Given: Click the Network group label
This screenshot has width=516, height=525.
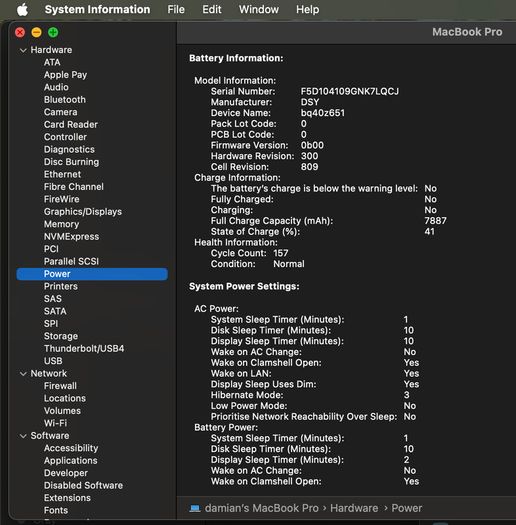Looking at the screenshot, I should pyautogui.click(x=49, y=373).
